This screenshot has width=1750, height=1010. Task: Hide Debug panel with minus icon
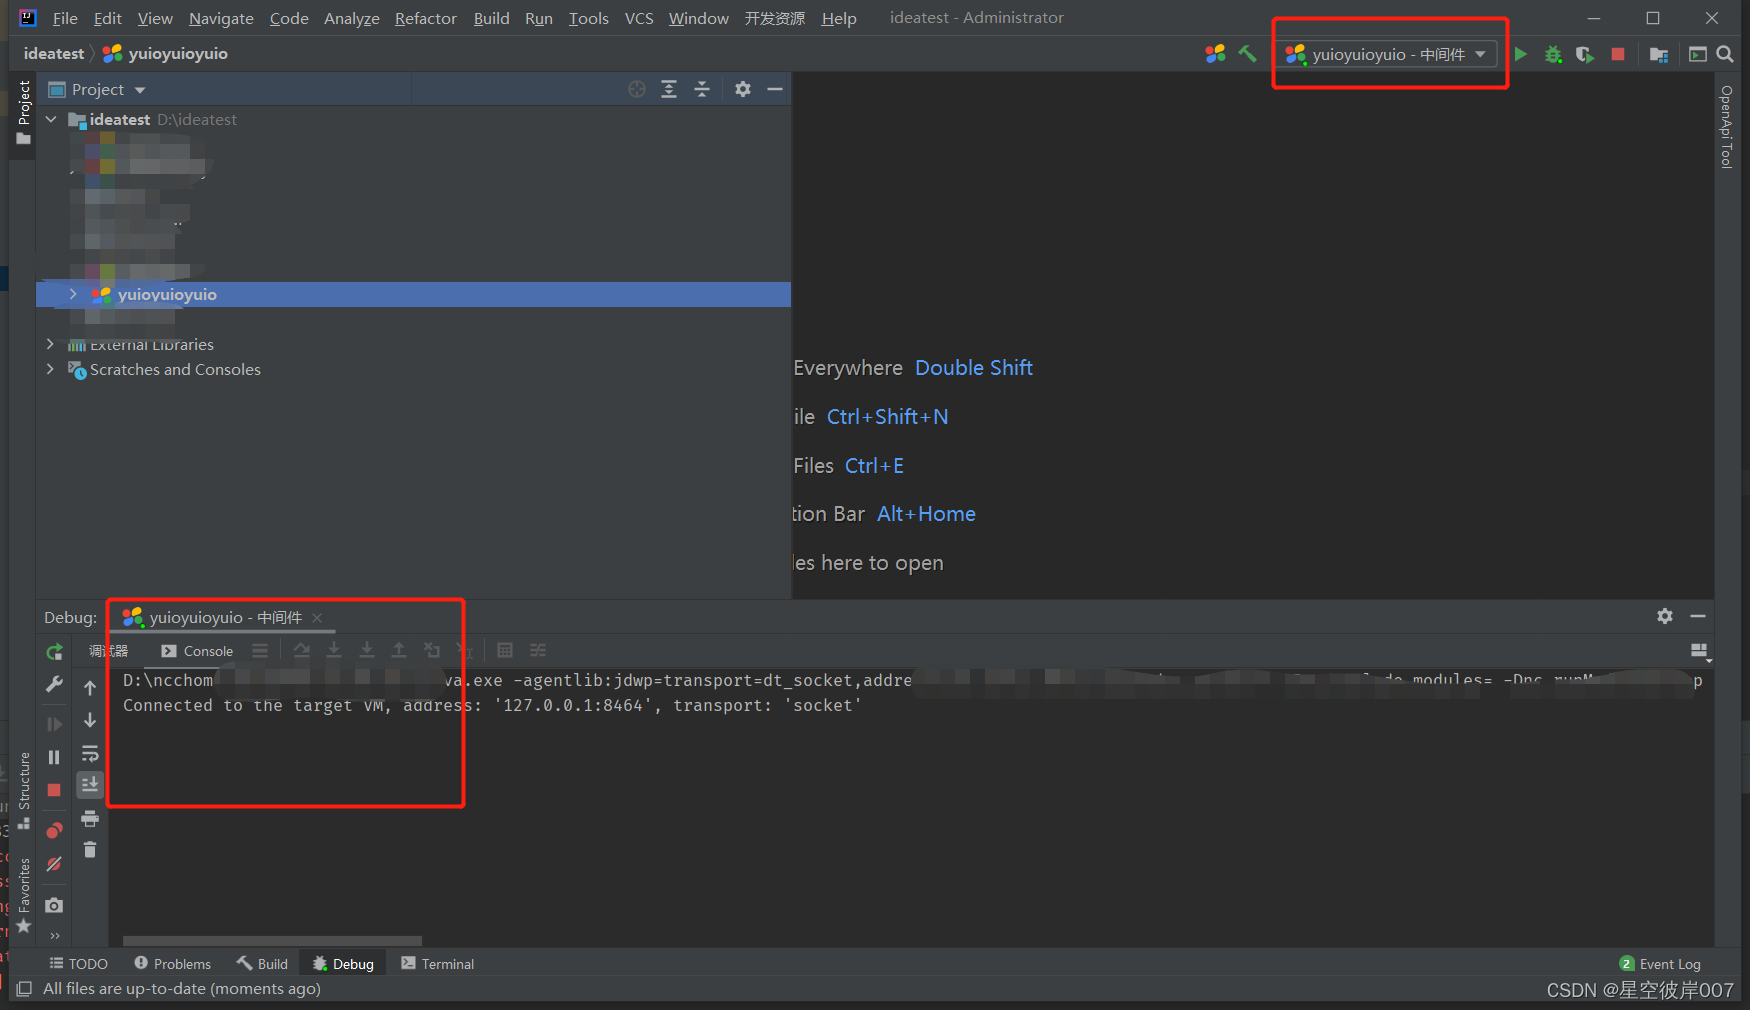pyautogui.click(x=1698, y=616)
